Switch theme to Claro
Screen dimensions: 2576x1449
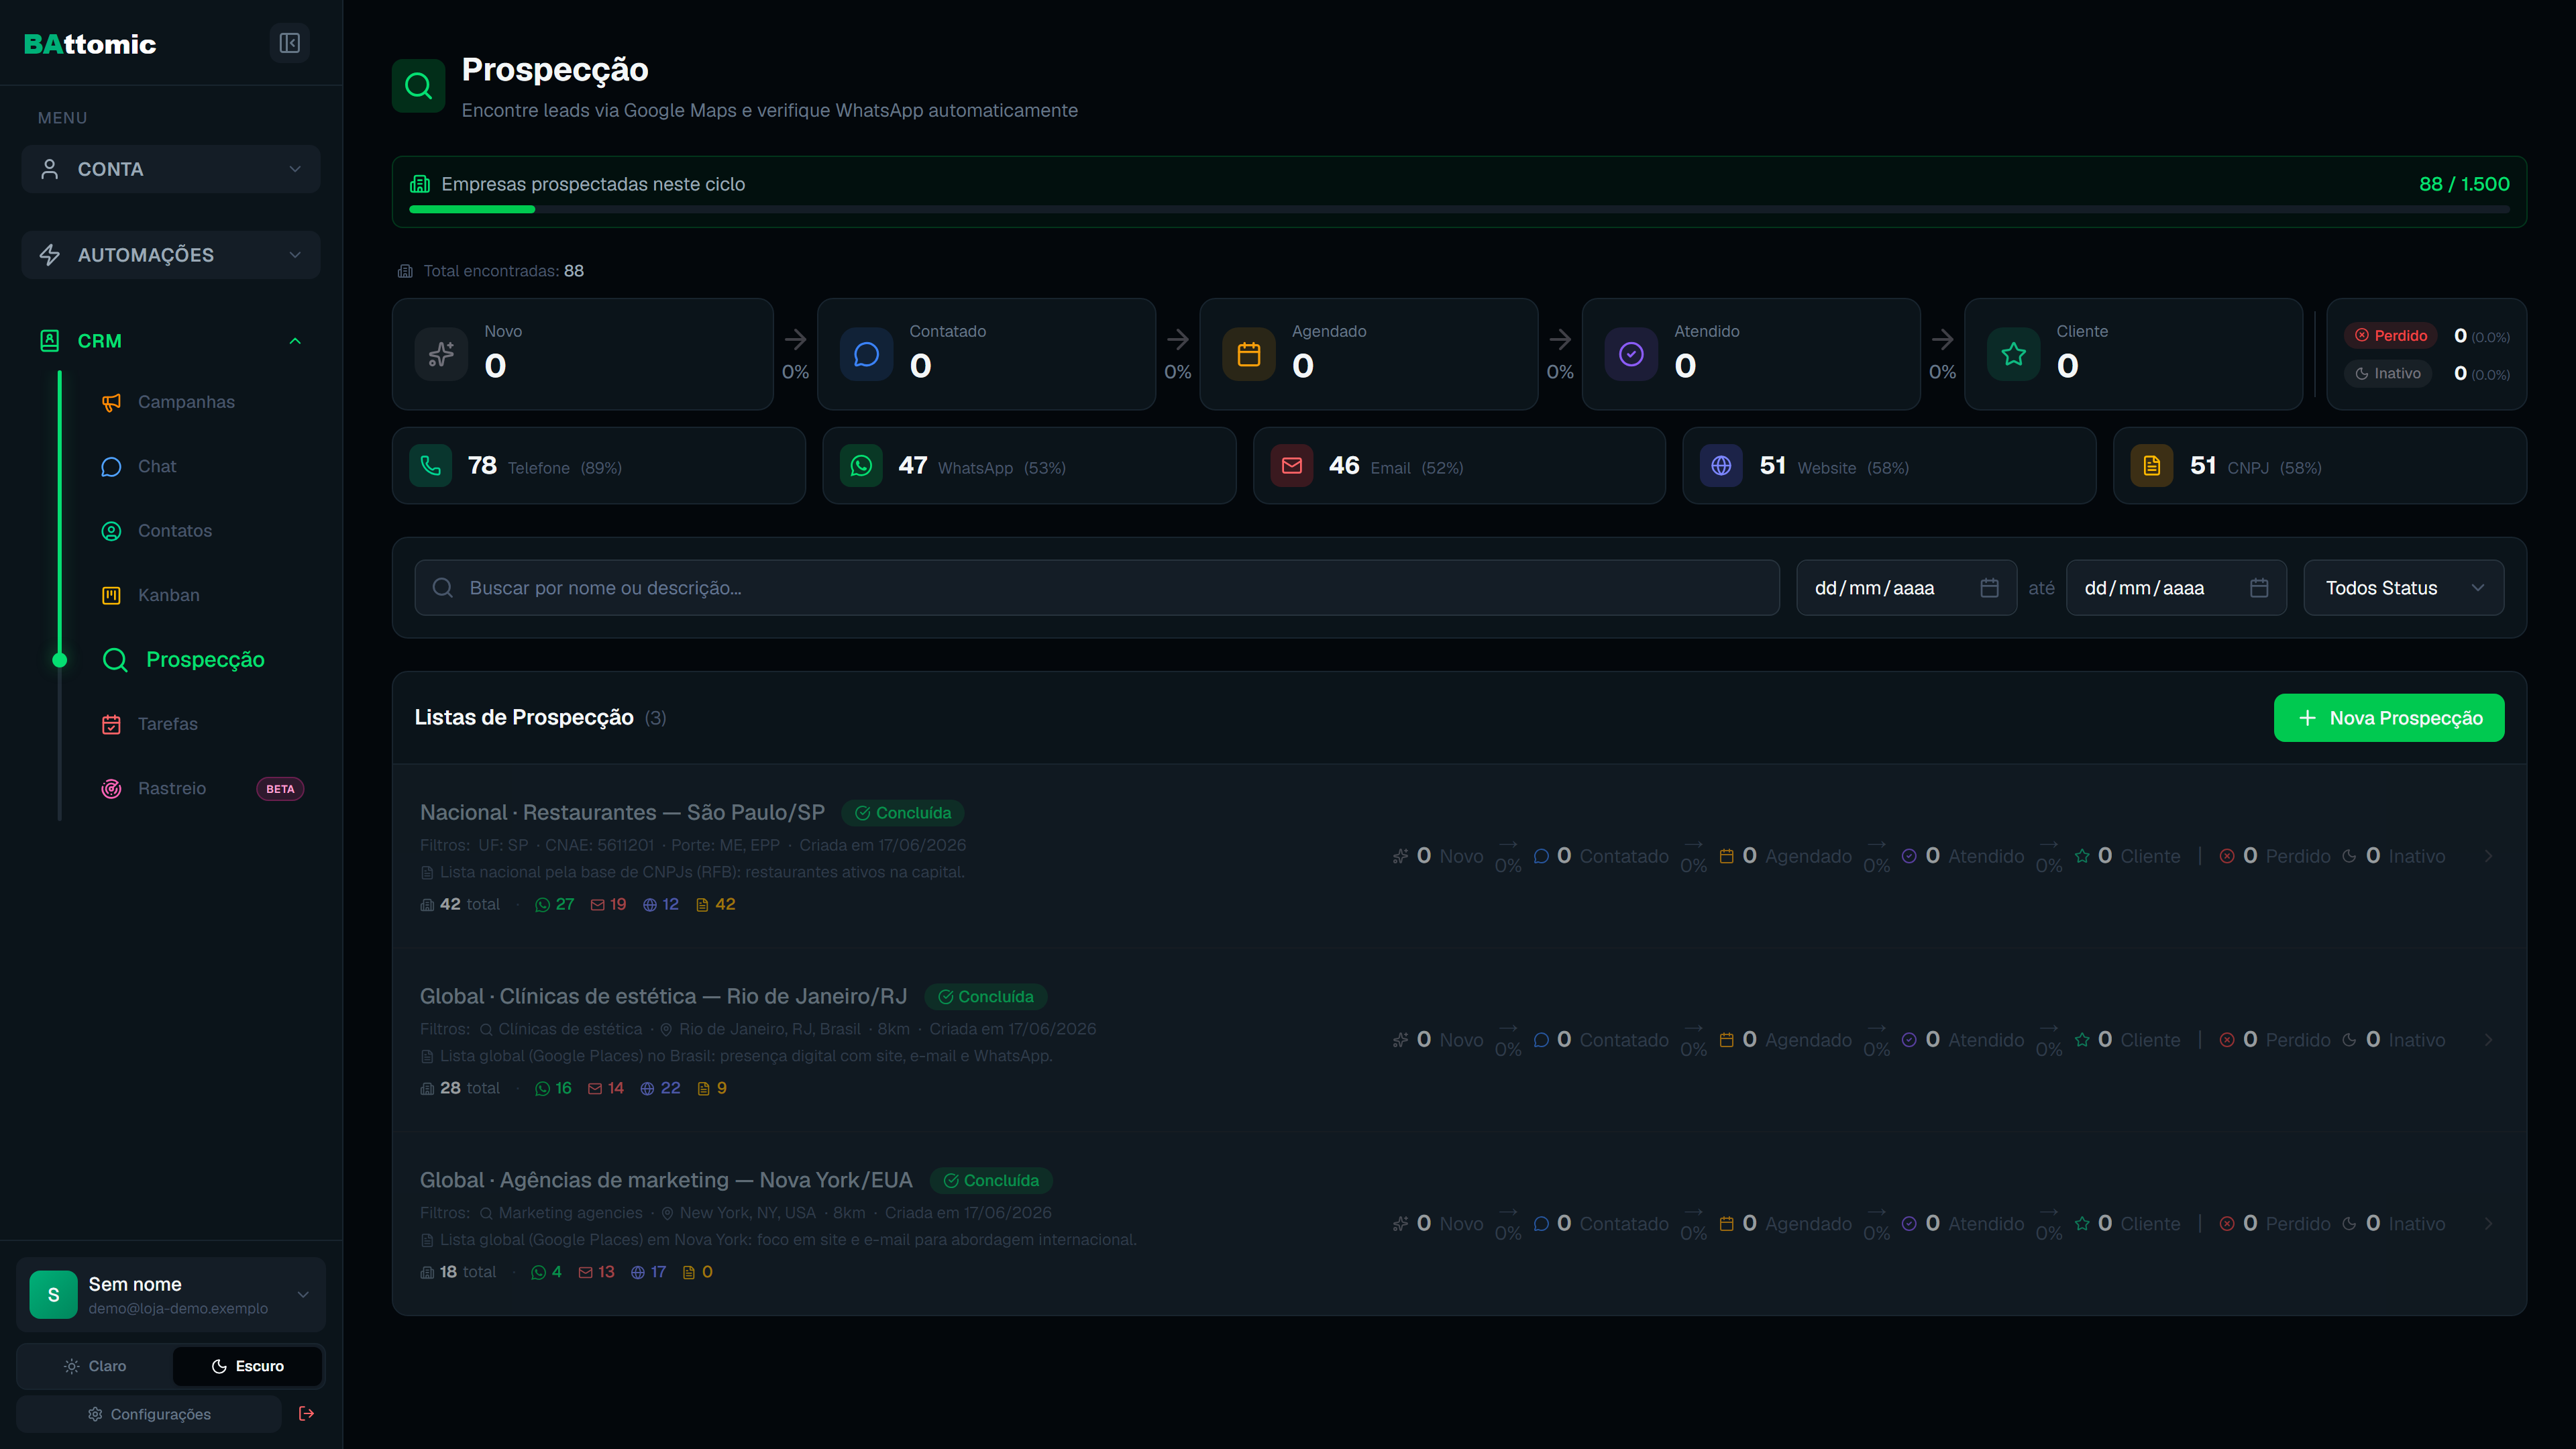pyautogui.click(x=95, y=1366)
